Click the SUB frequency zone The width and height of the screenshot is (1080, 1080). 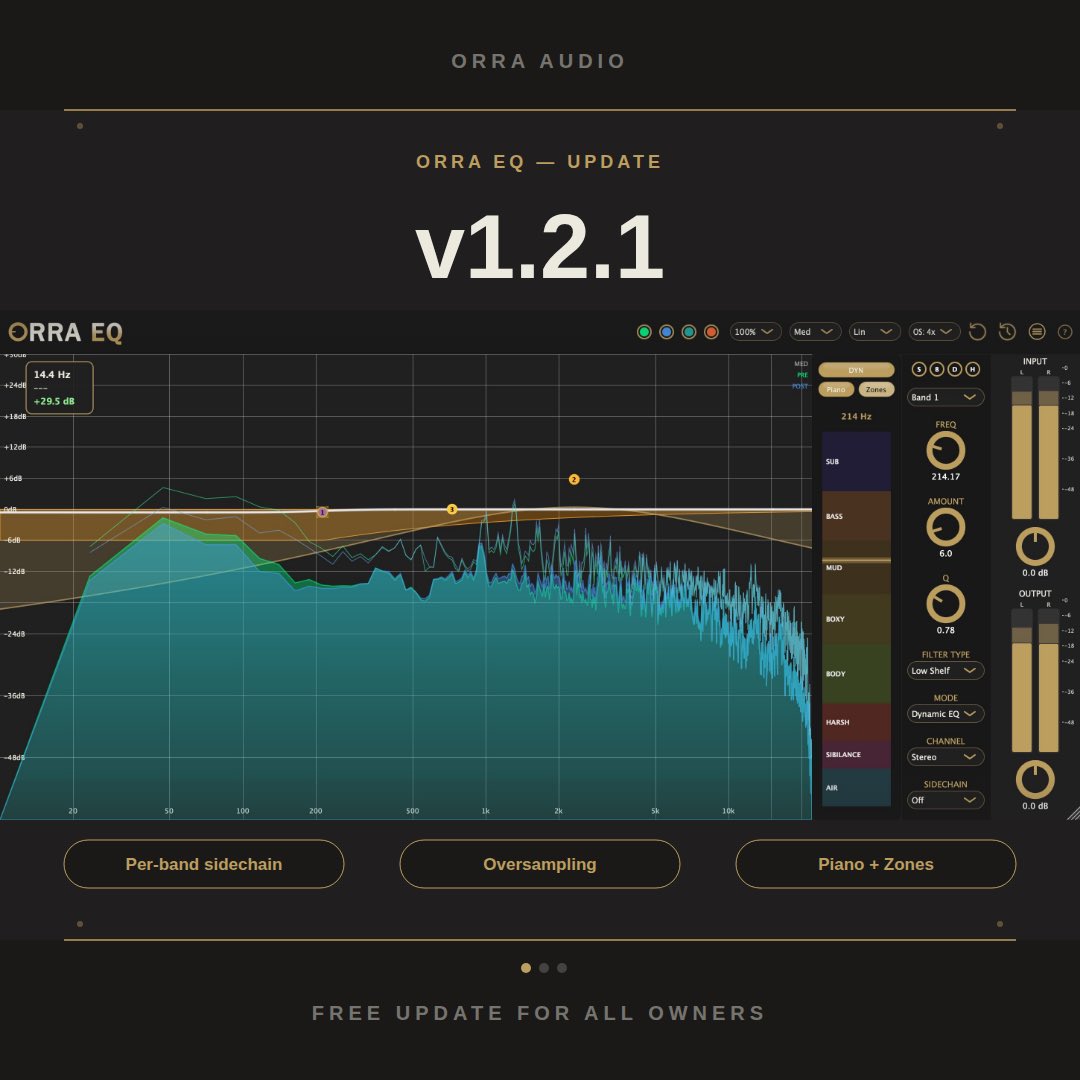point(856,461)
